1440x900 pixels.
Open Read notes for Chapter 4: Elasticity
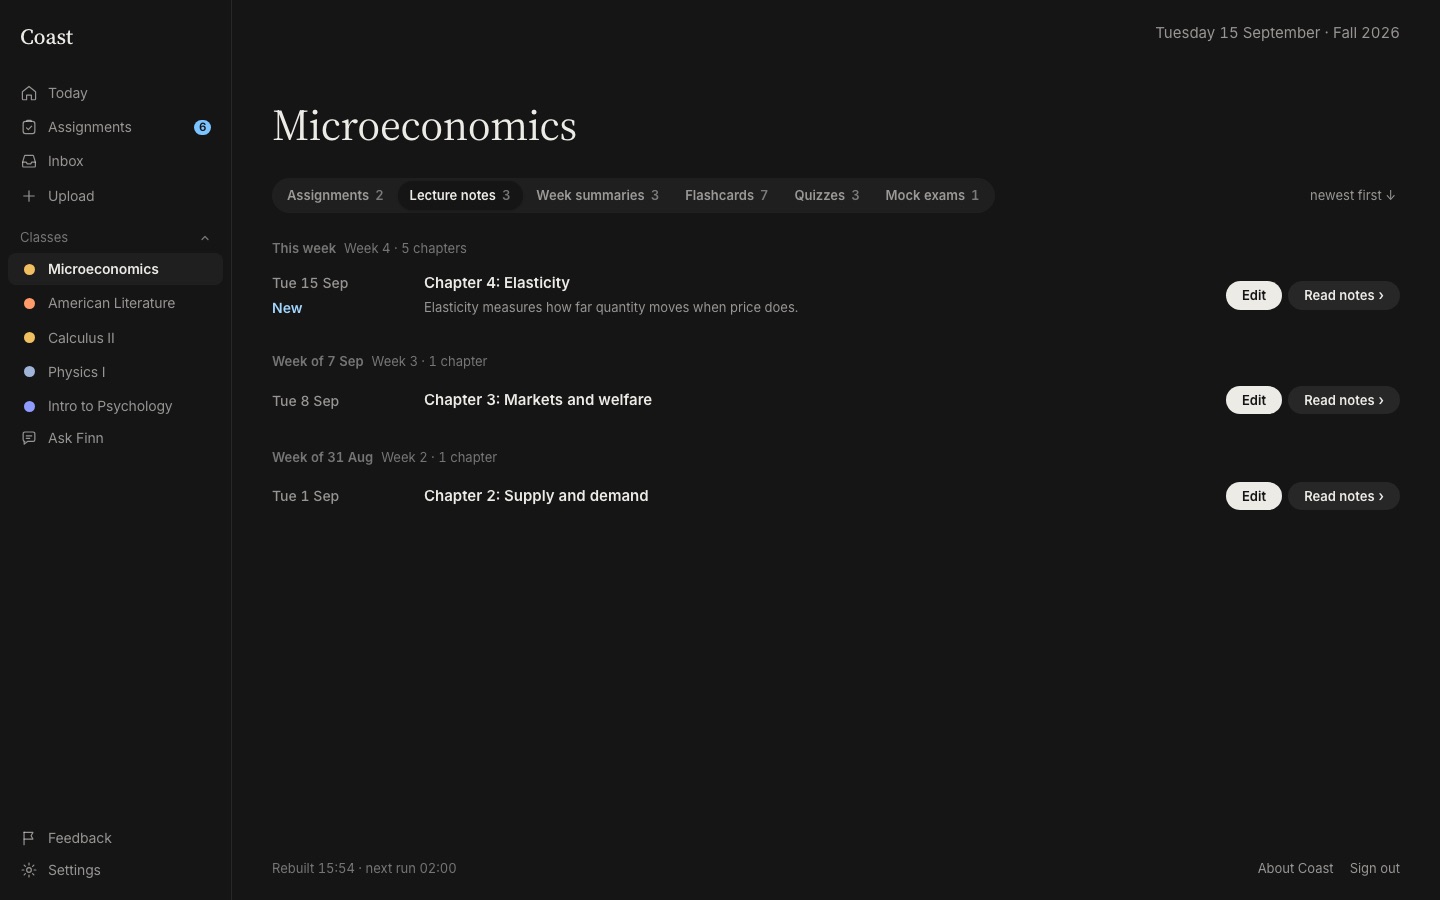[x=1343, y=295]
